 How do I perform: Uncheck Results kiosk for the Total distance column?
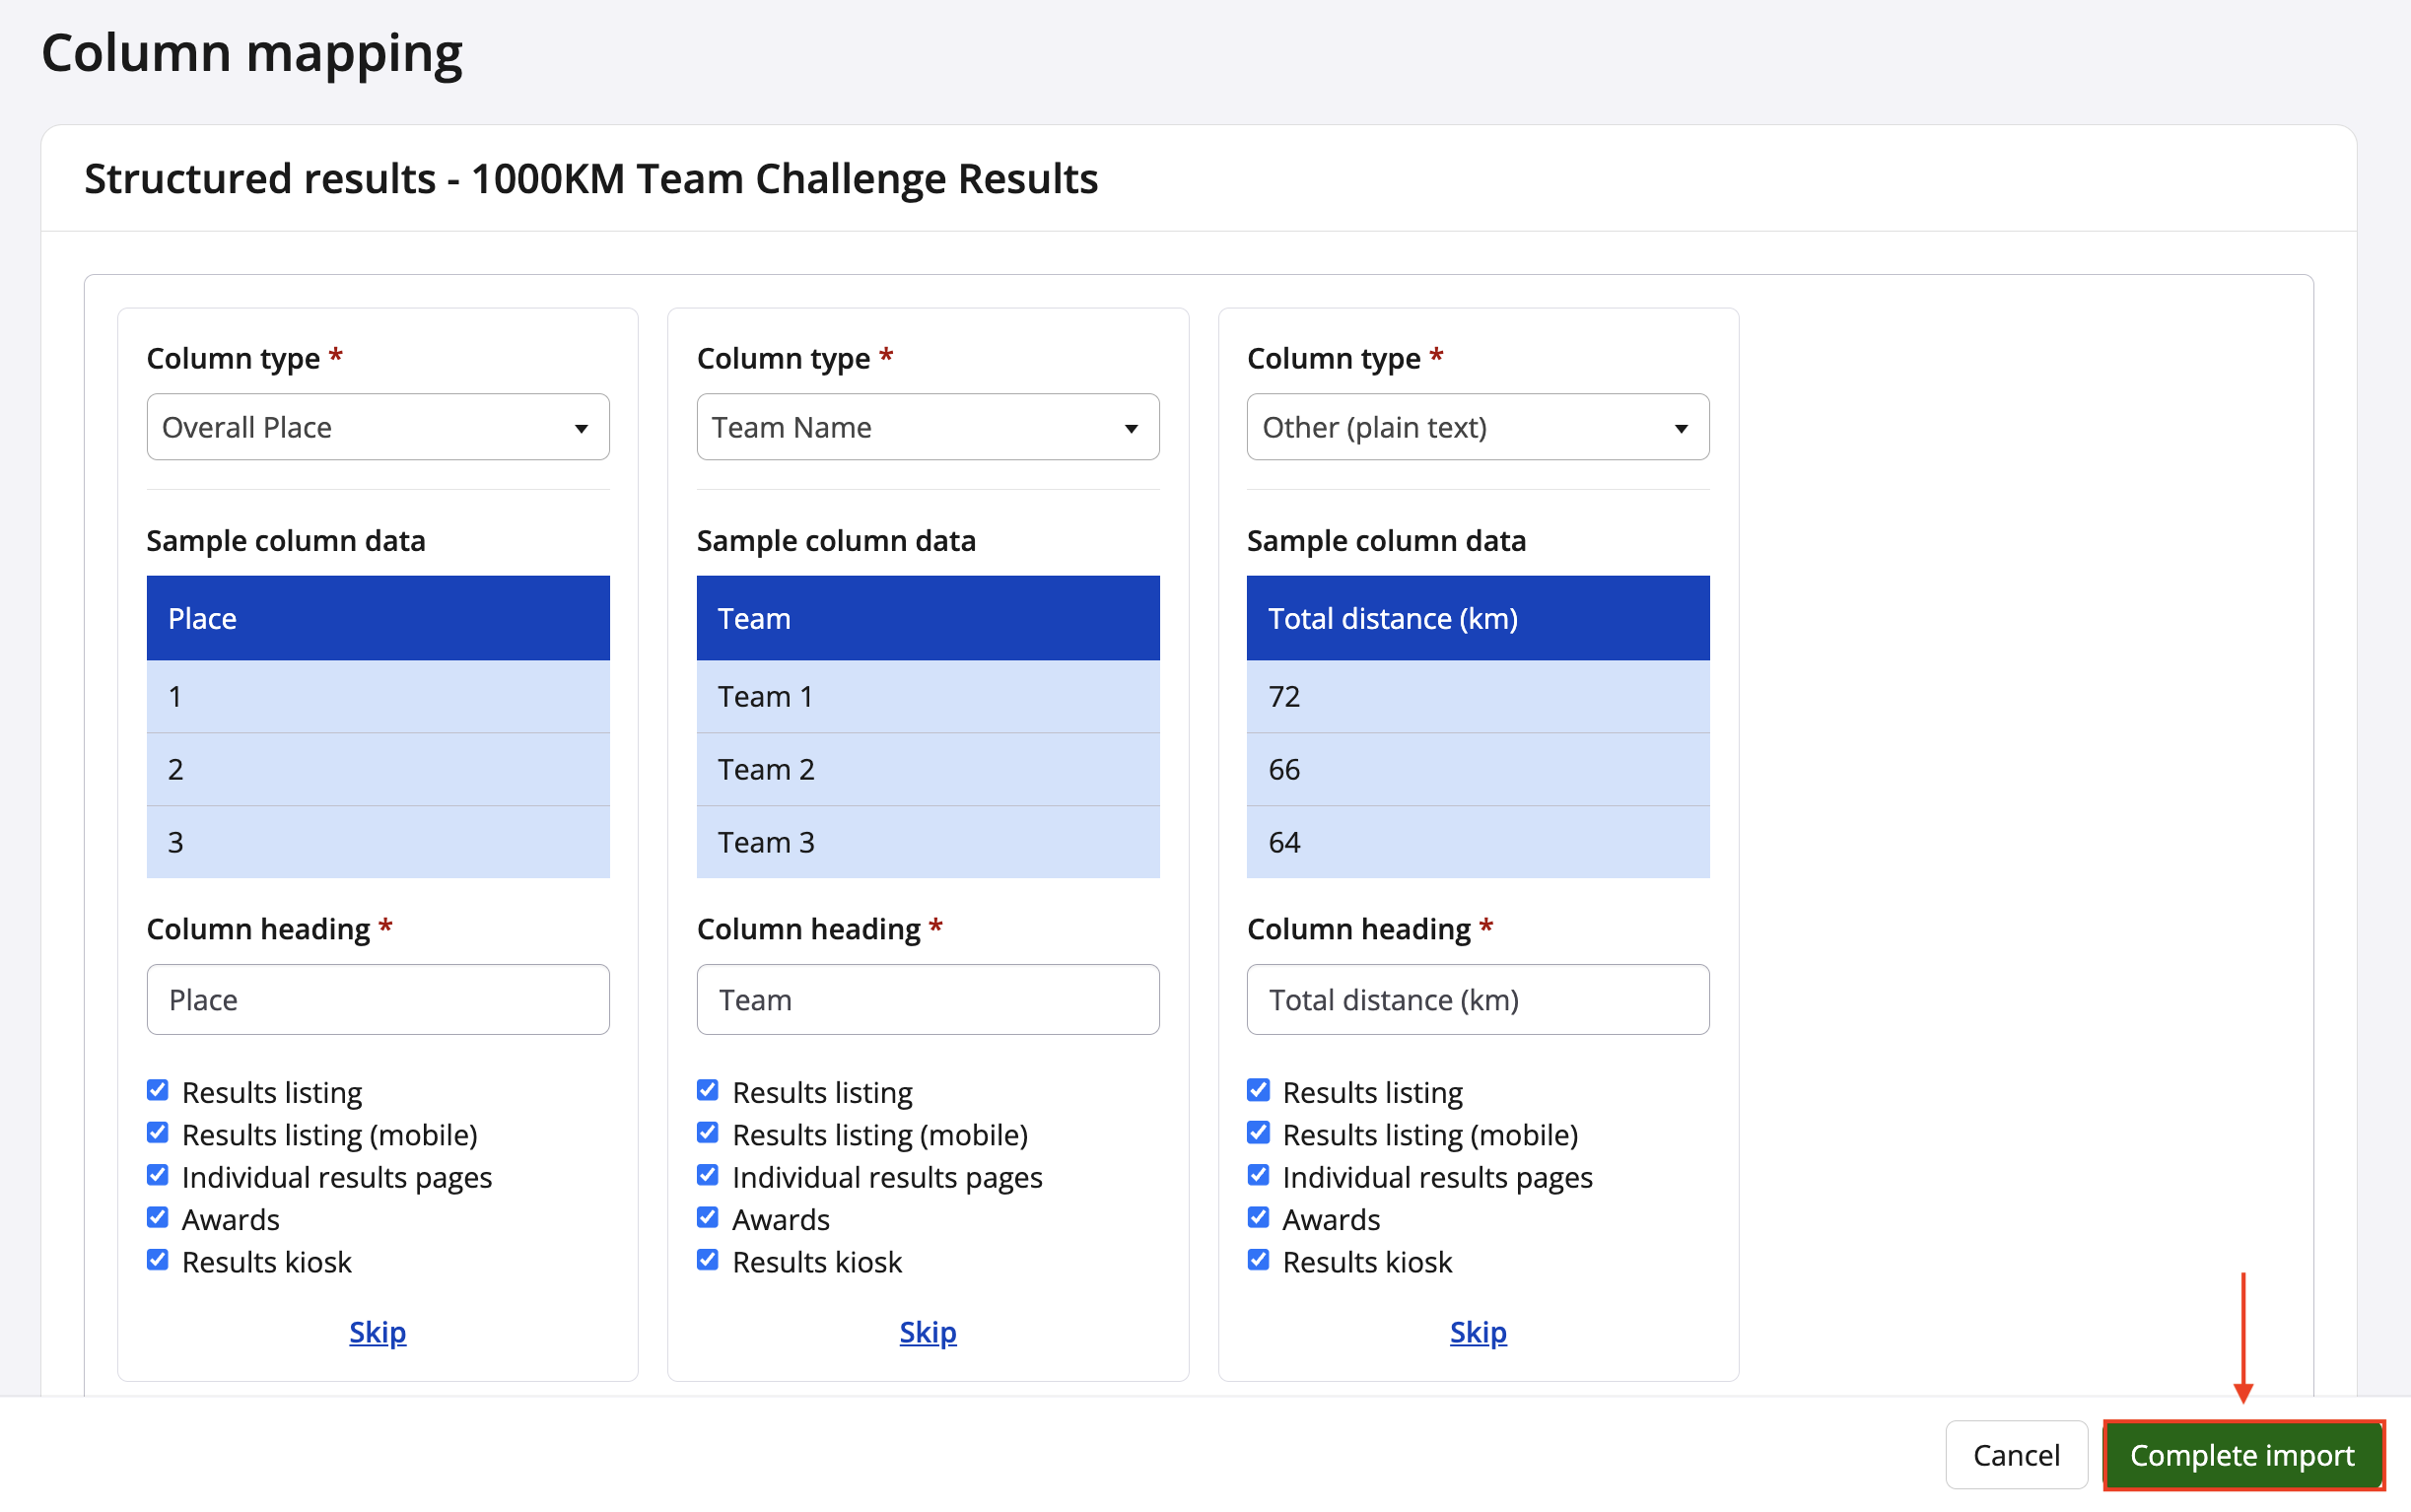1258,1260
